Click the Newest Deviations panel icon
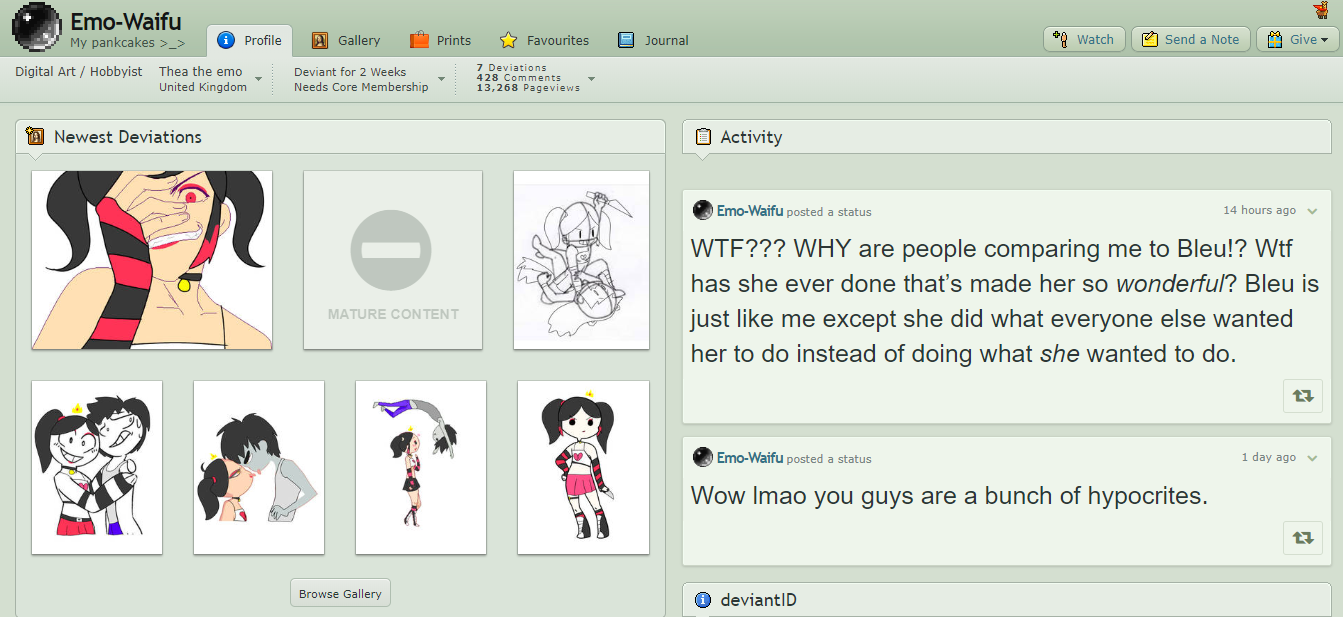 [36, 137]
